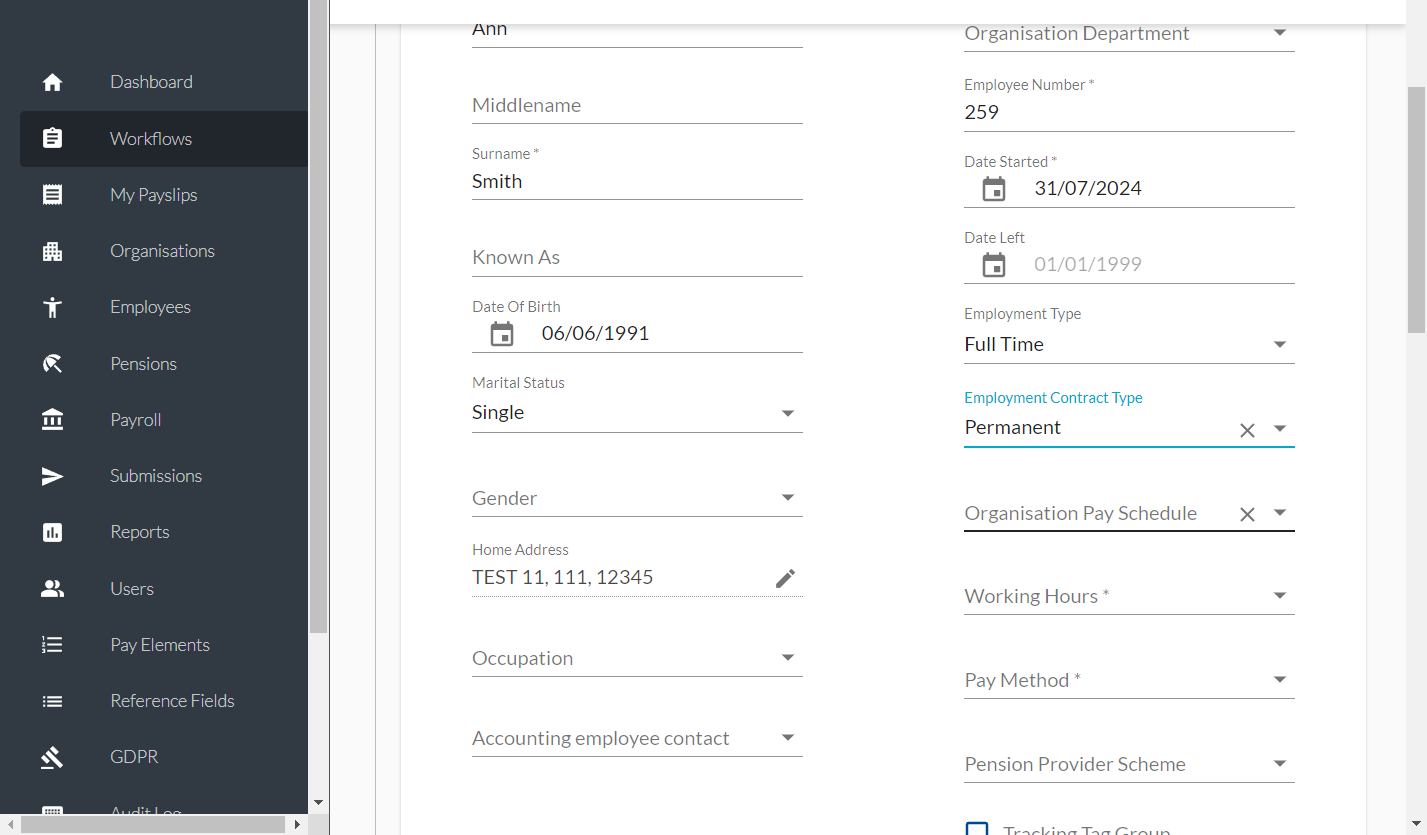Click the Surname field containing Smith
Image resolution: width=1427 pixels, height=835 pixels.
637,181
